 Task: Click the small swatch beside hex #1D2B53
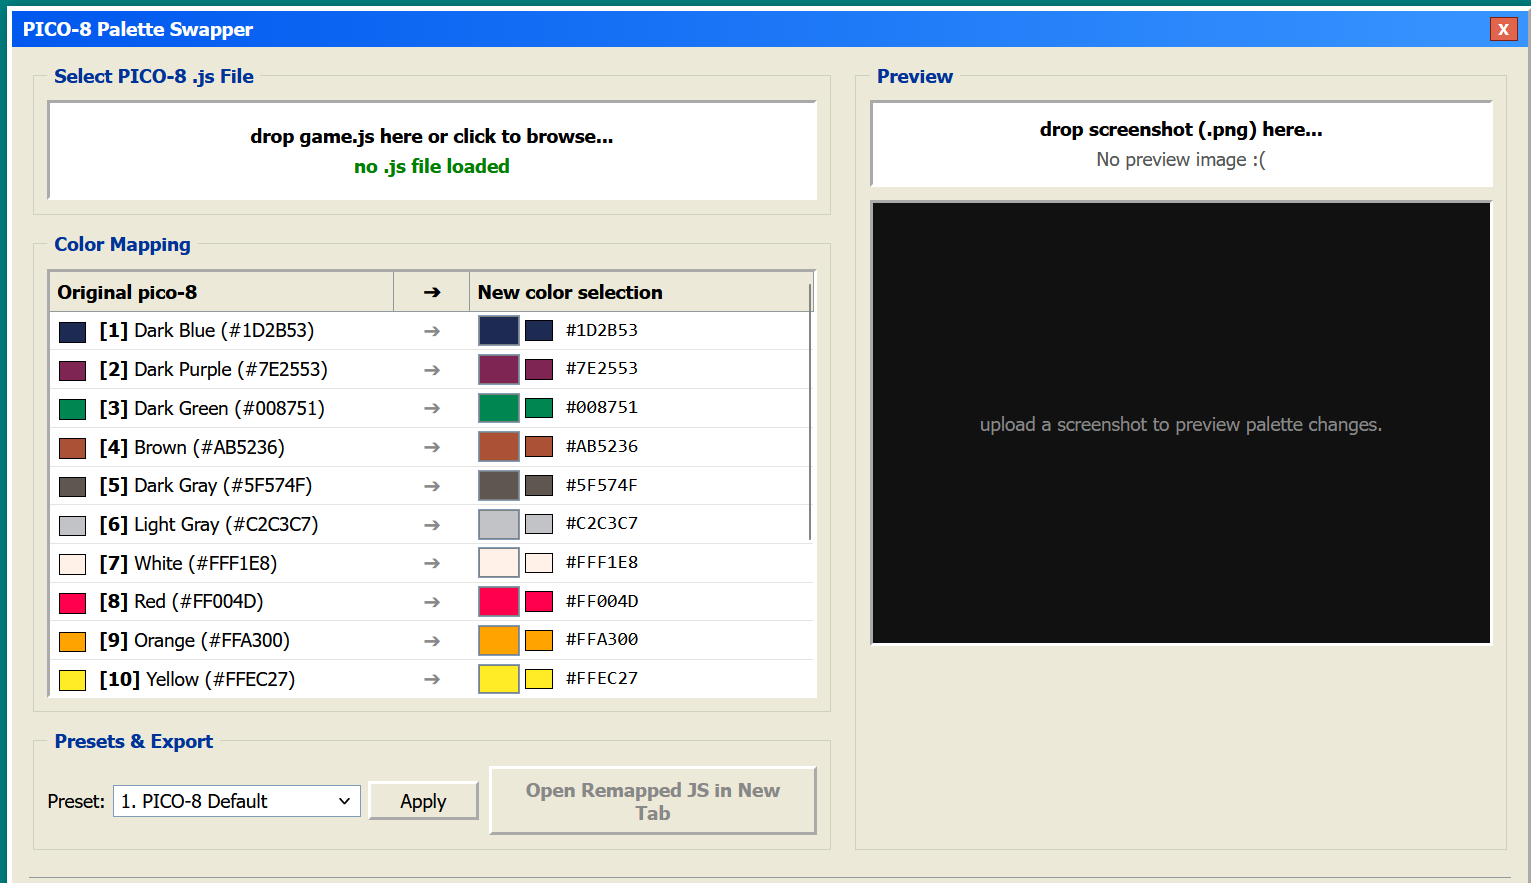tap(539, 330)
